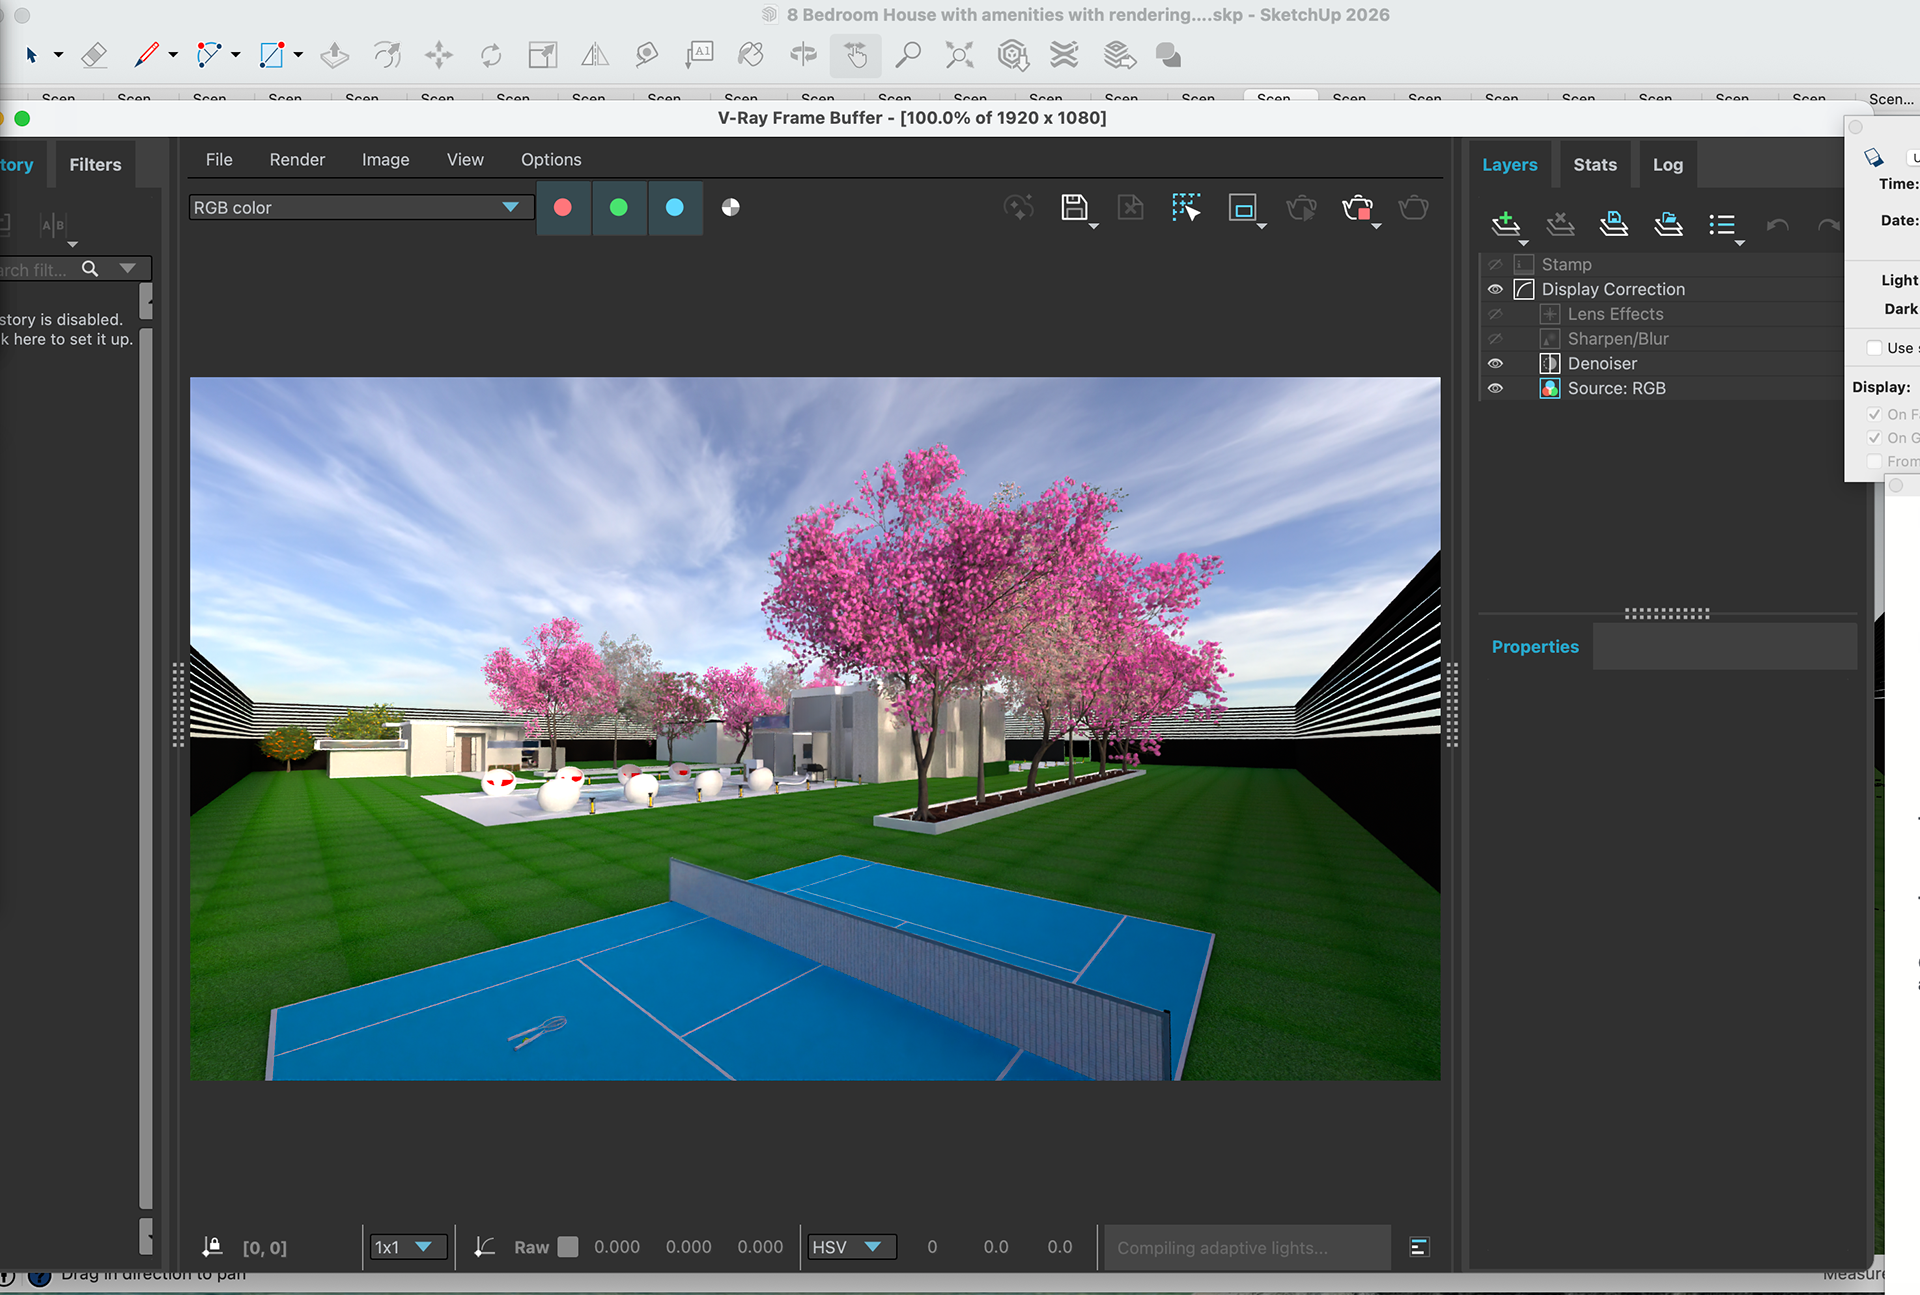1920x1295 pixels.
Task: Toggle the red channel button
Action: (563, 208)
